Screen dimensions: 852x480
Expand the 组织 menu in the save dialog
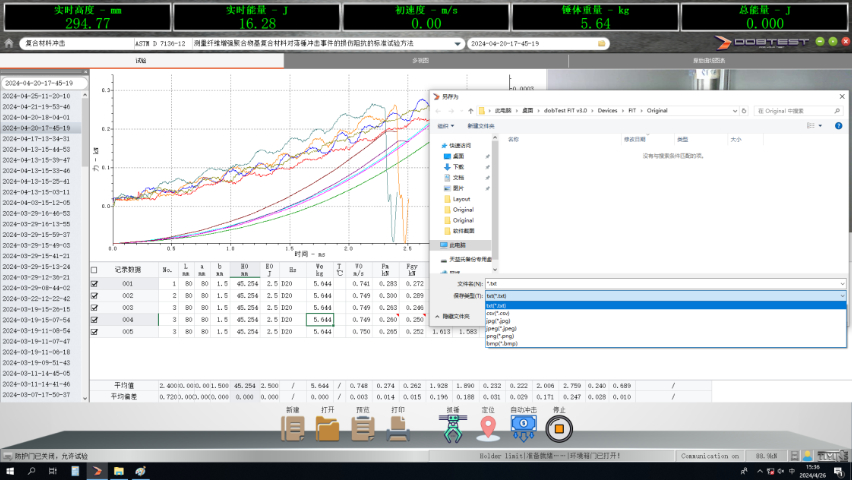point(446,126)
